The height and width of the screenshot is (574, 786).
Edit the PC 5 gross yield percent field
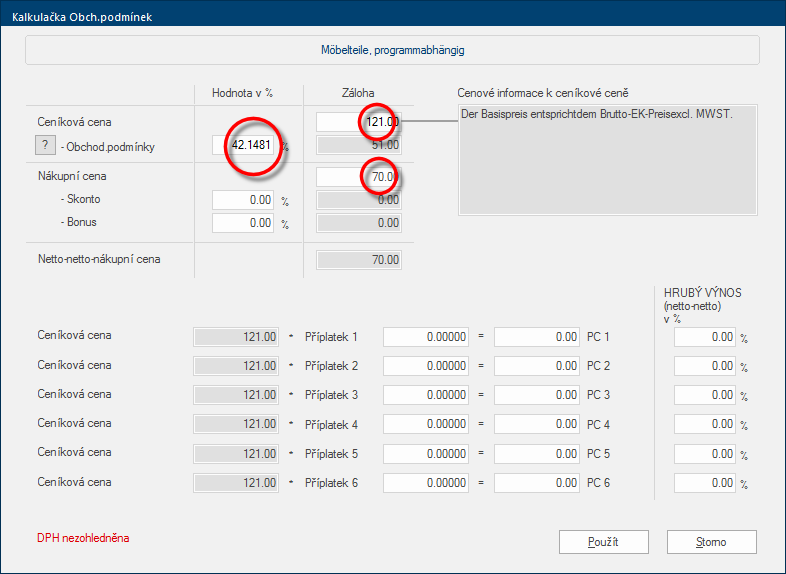pos(705,454)
